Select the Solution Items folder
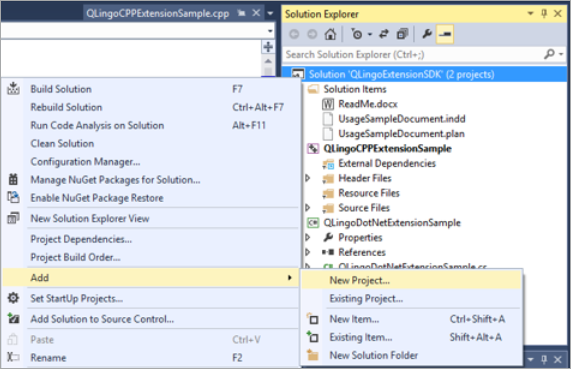The image size is (571, 369). point(355,89)
